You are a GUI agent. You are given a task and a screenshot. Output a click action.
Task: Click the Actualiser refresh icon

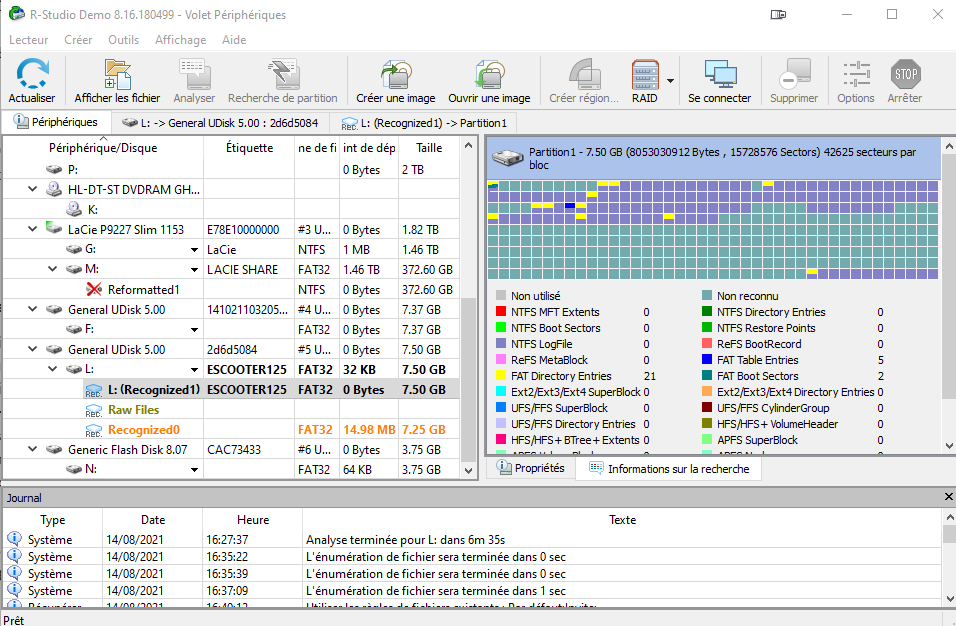32,74
